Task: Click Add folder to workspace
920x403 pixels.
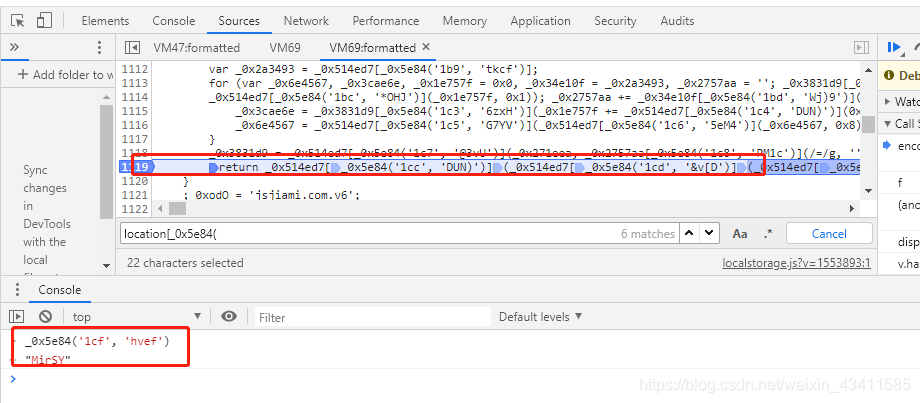Action: [66, 74]
